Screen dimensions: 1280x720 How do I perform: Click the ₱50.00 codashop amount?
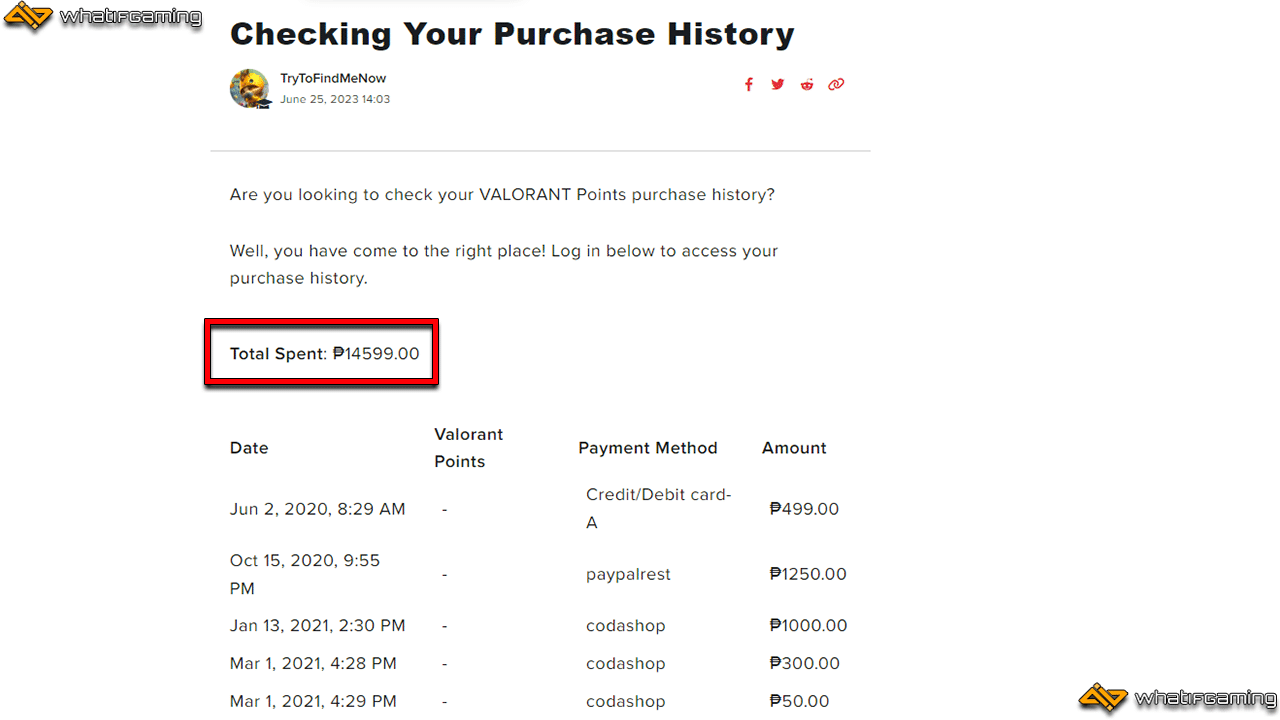tap(799, 701)
